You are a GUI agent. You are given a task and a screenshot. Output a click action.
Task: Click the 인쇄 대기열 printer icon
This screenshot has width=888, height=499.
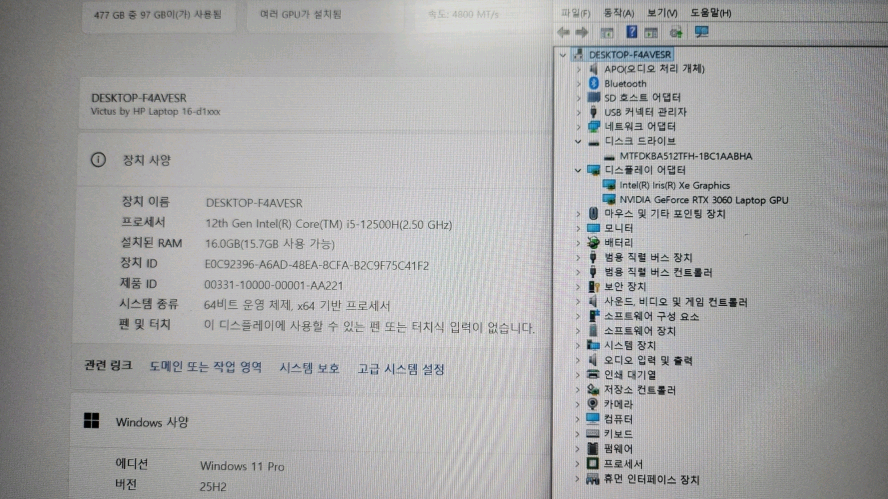592,374
